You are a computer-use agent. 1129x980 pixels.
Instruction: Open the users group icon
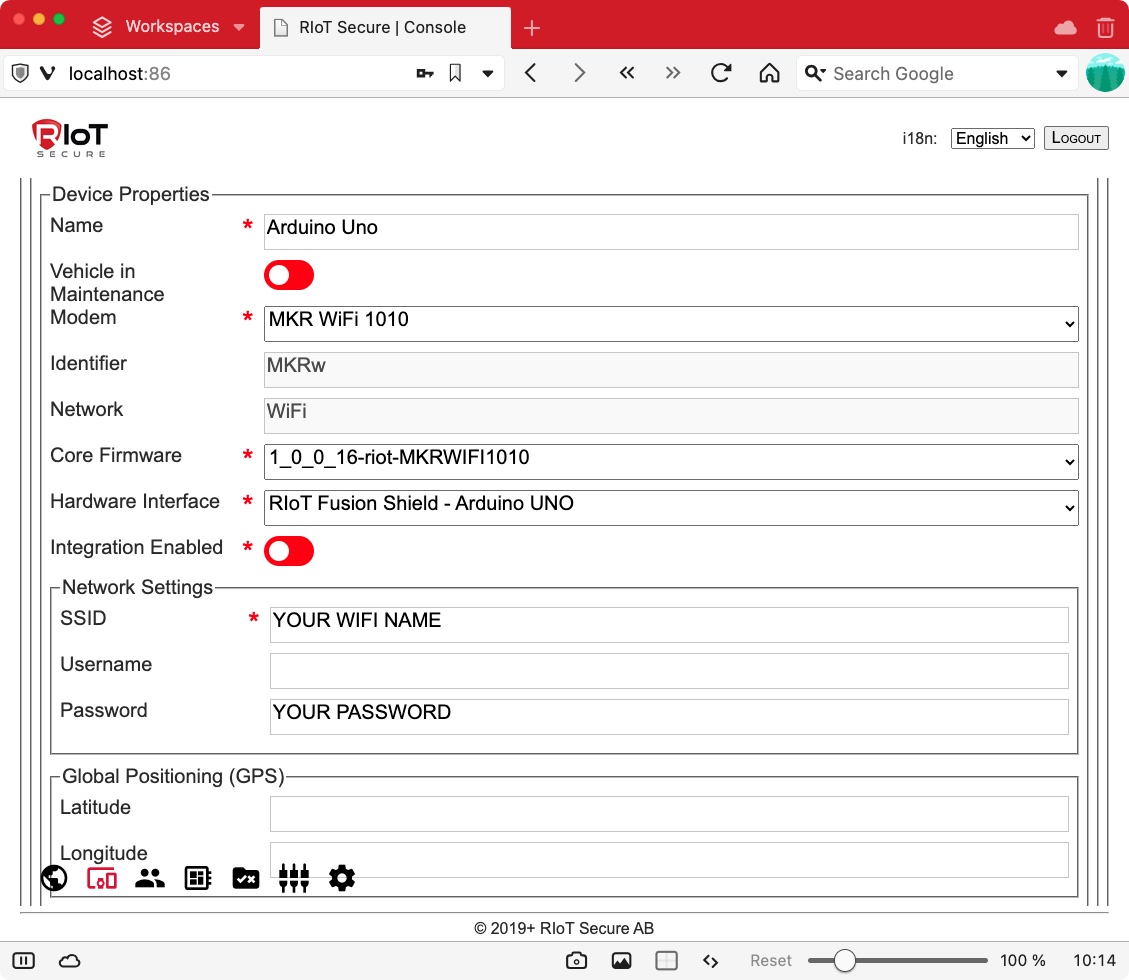coord(150,878)
